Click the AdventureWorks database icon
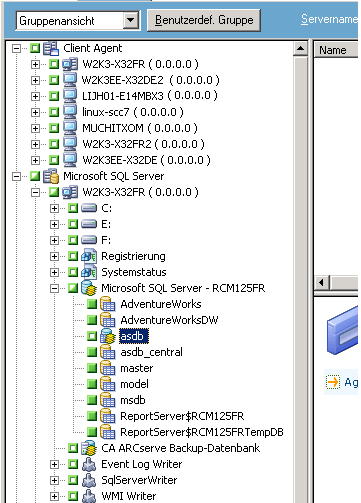The width and height of the screenshot is (361, 503). tap(108, 304)
